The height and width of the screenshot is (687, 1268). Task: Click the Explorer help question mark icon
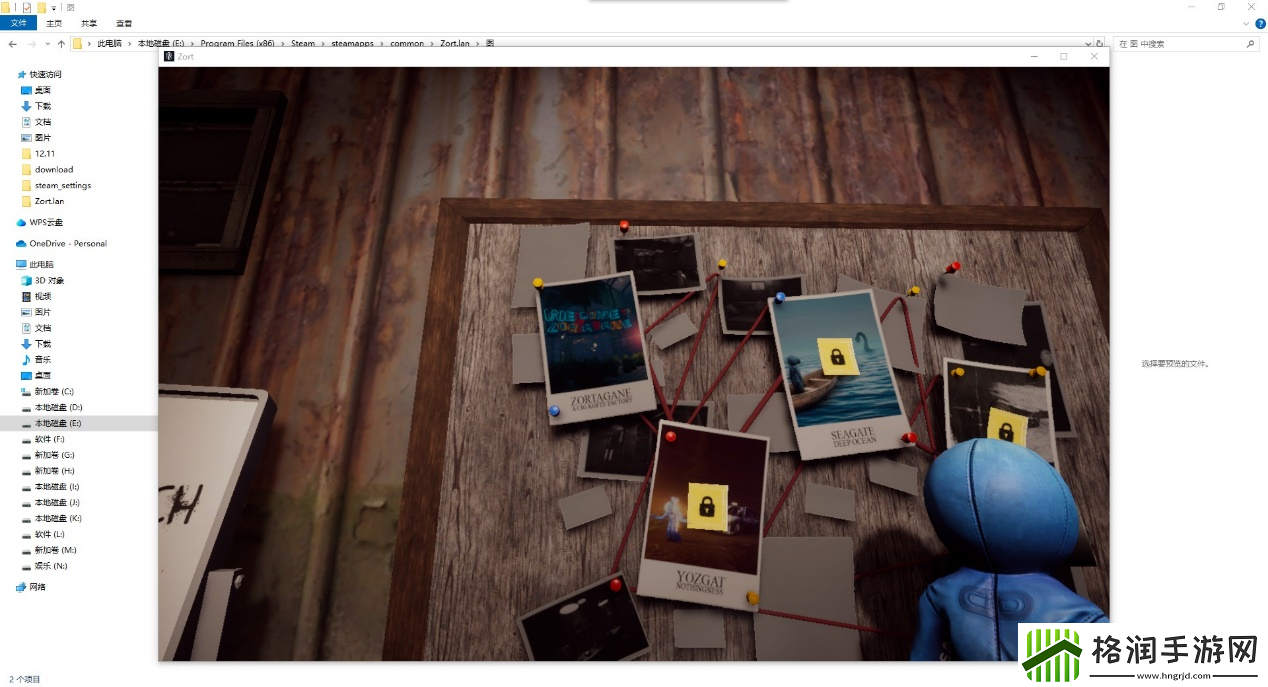click(1259, 23)
